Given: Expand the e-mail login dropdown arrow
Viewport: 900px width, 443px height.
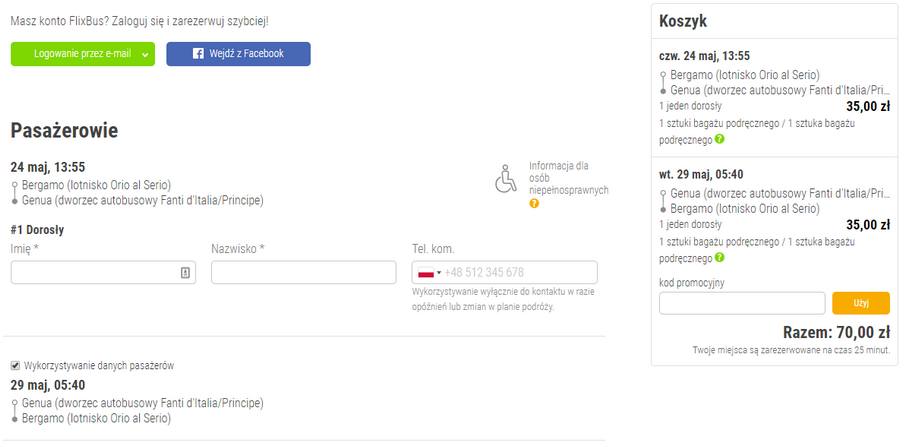Looking at the screenshot, I should 144,54.
